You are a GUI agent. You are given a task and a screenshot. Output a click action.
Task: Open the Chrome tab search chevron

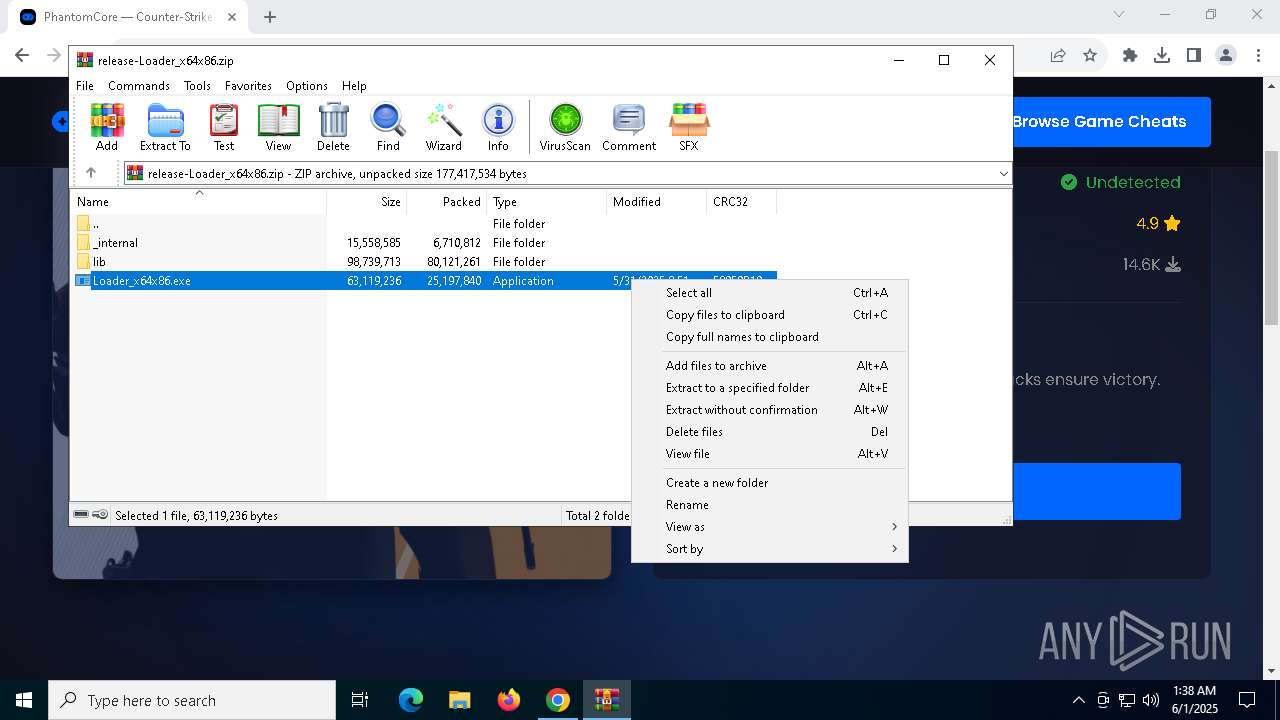point(1119,14)
